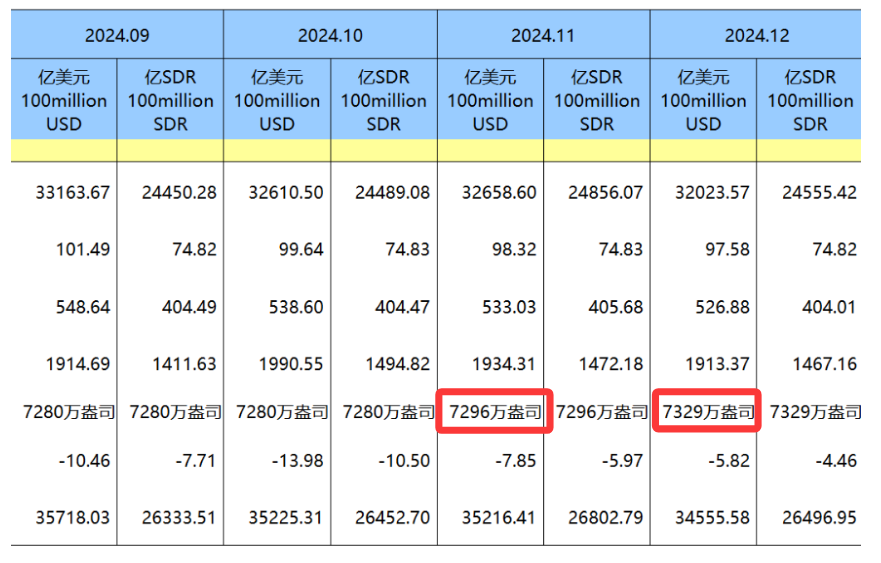Select the 100million SDR header under 2024.12
881x563 pixels.
pos(809,100)
